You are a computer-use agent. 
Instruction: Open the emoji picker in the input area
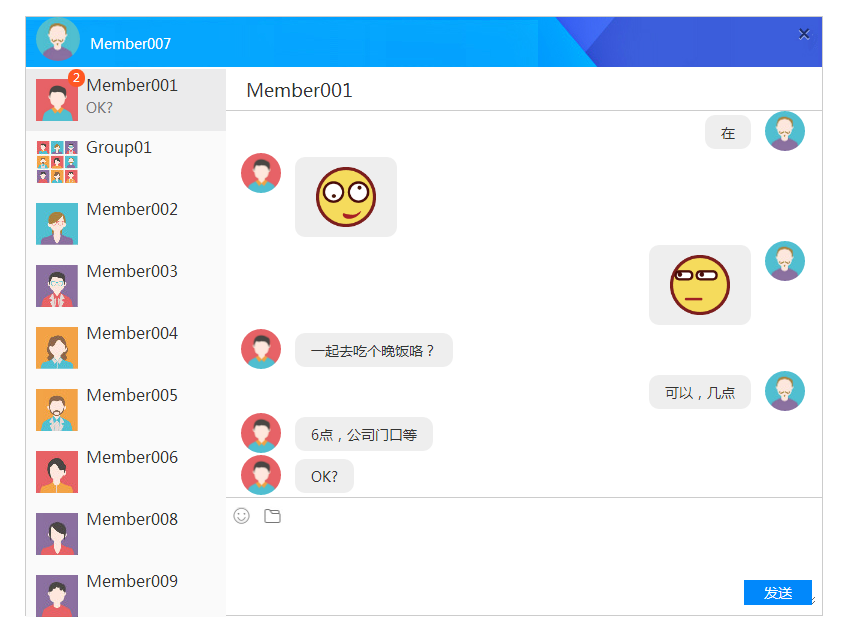[241, 515]
